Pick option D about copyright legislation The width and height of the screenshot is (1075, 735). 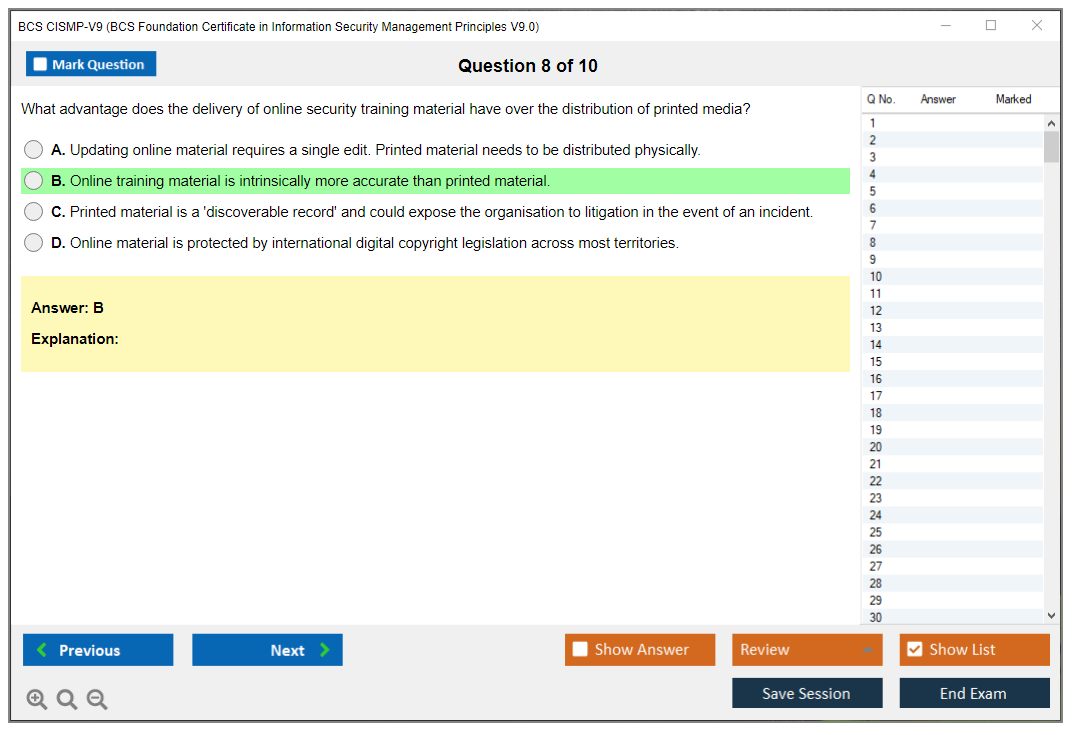[x=34, y=243]
